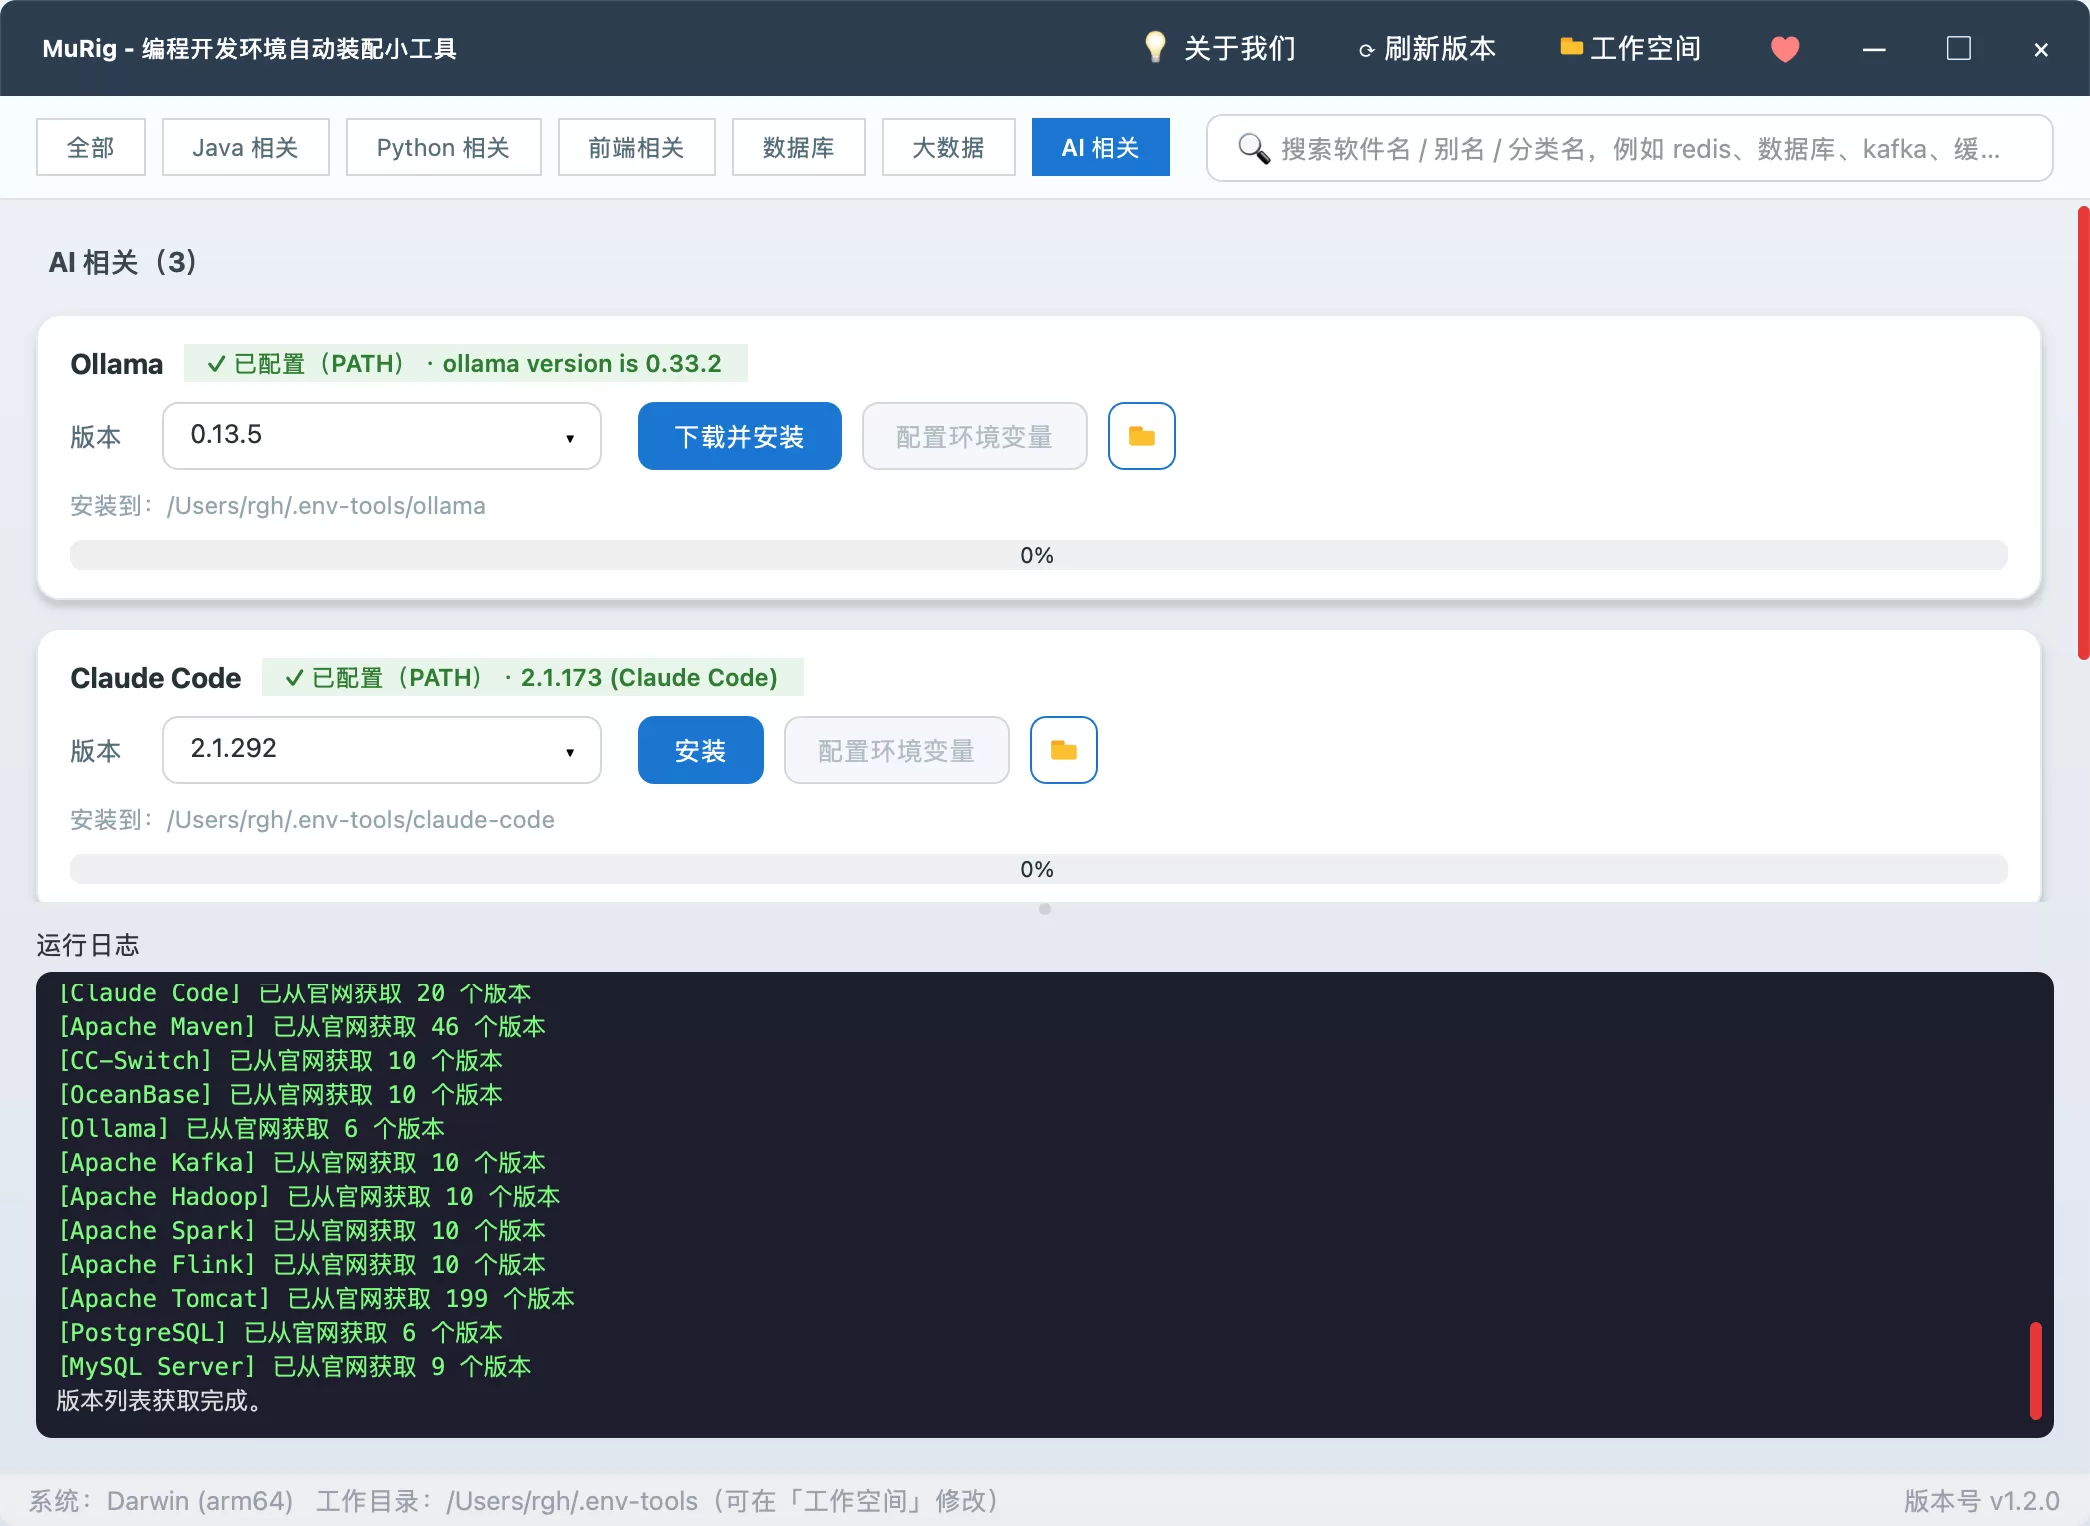Expand the Ollama version dropdown 0.13.5
Image resolution: width=2090 pixels, height=1526 pixels.
pyautogui.click(x=382, y=436)
